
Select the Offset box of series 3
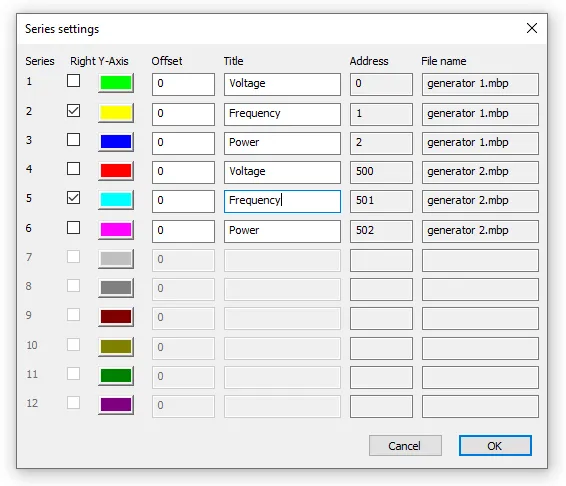tap(183, 143)
